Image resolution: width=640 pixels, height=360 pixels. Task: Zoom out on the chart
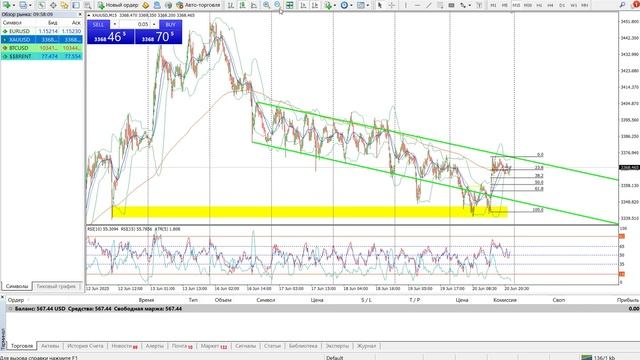pos(277,5)
